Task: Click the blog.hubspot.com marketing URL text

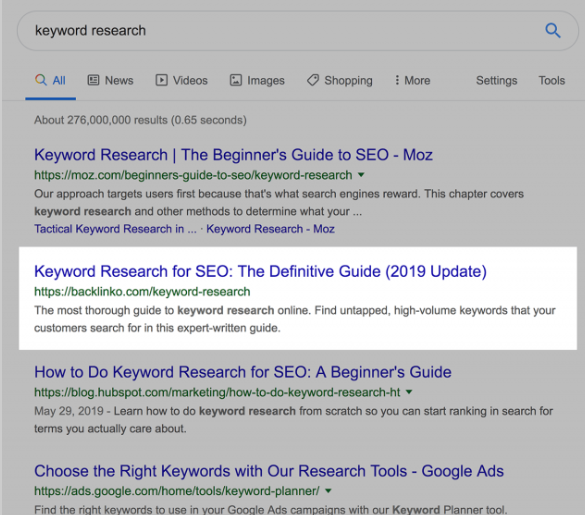Action: pyautogui.click(x=217, y=392)
